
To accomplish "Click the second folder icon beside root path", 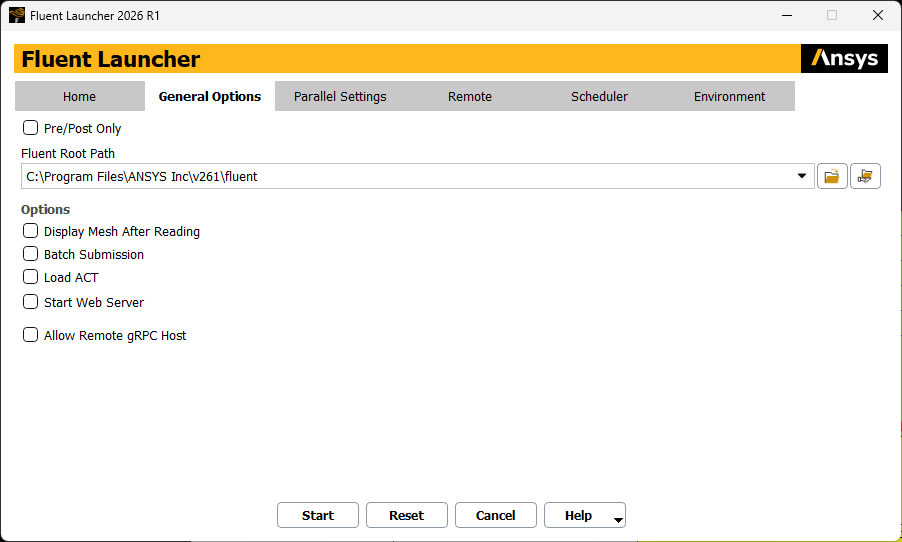I will (x=865, y=176).
